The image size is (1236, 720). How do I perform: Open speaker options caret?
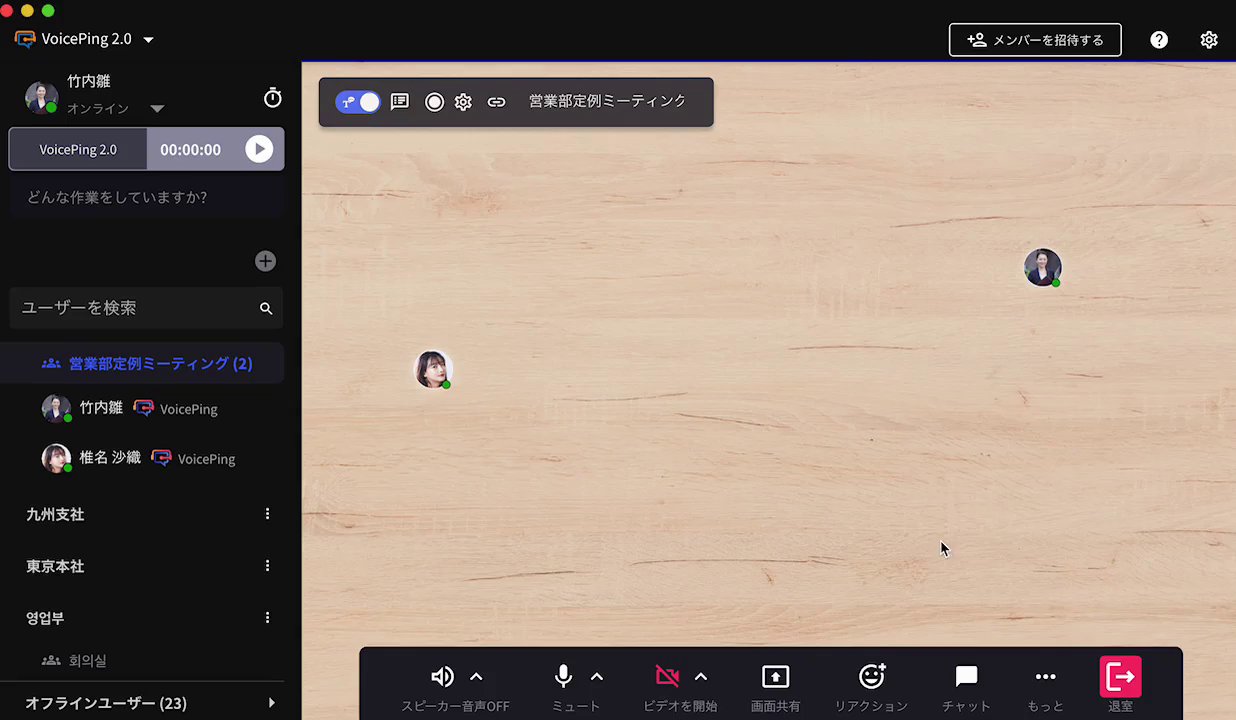(476, 677)
